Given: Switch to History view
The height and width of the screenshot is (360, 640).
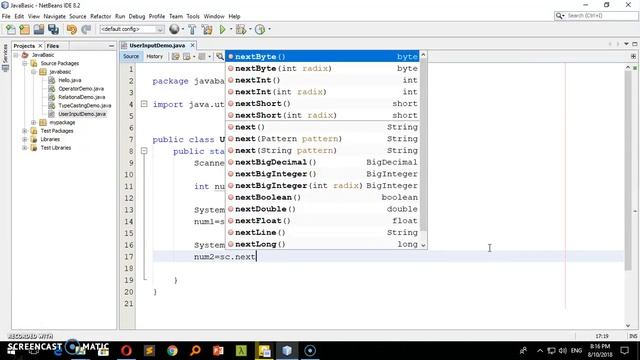Looking at the screenshot, I should pos(154,56).
